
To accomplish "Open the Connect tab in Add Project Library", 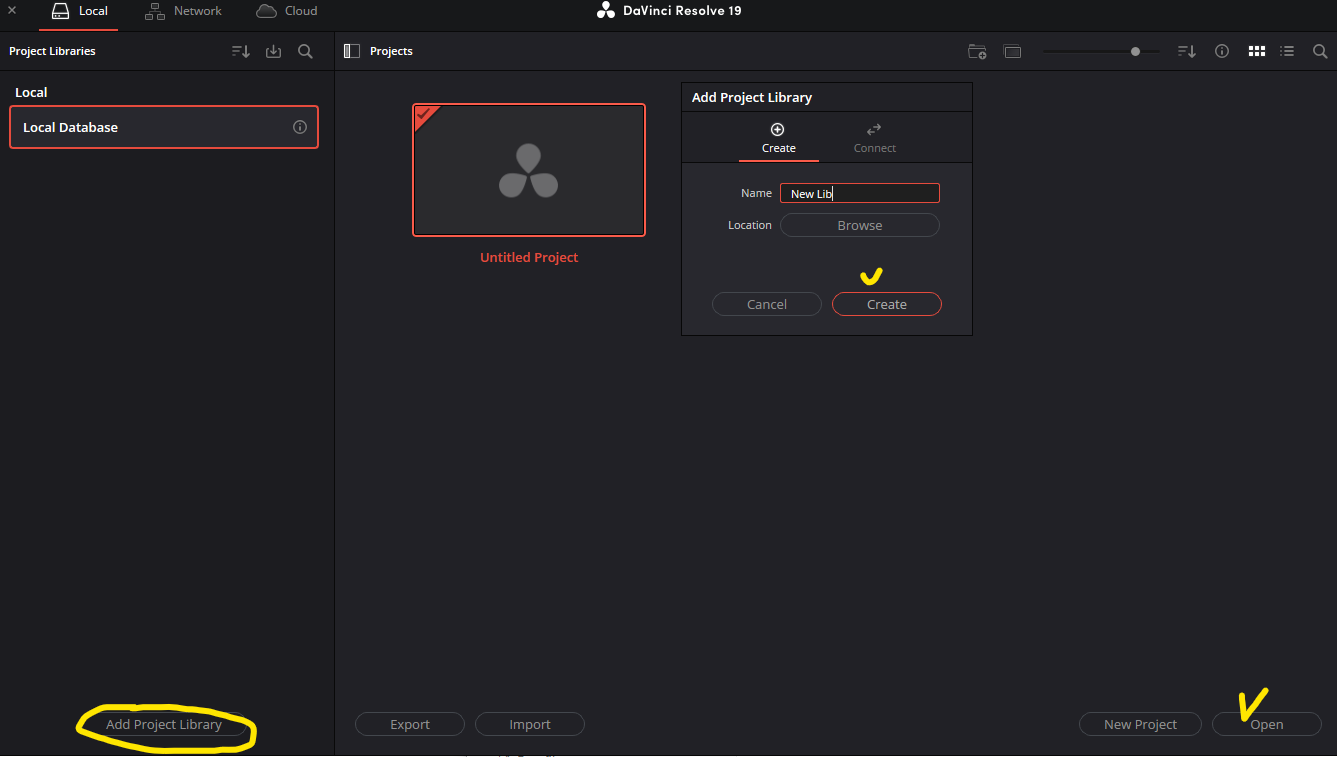I will [874, 138].
